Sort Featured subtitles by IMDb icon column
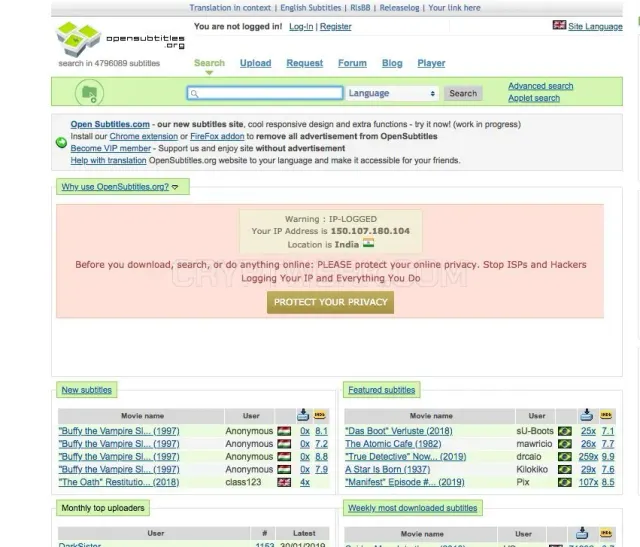 [x=606, y=415]
